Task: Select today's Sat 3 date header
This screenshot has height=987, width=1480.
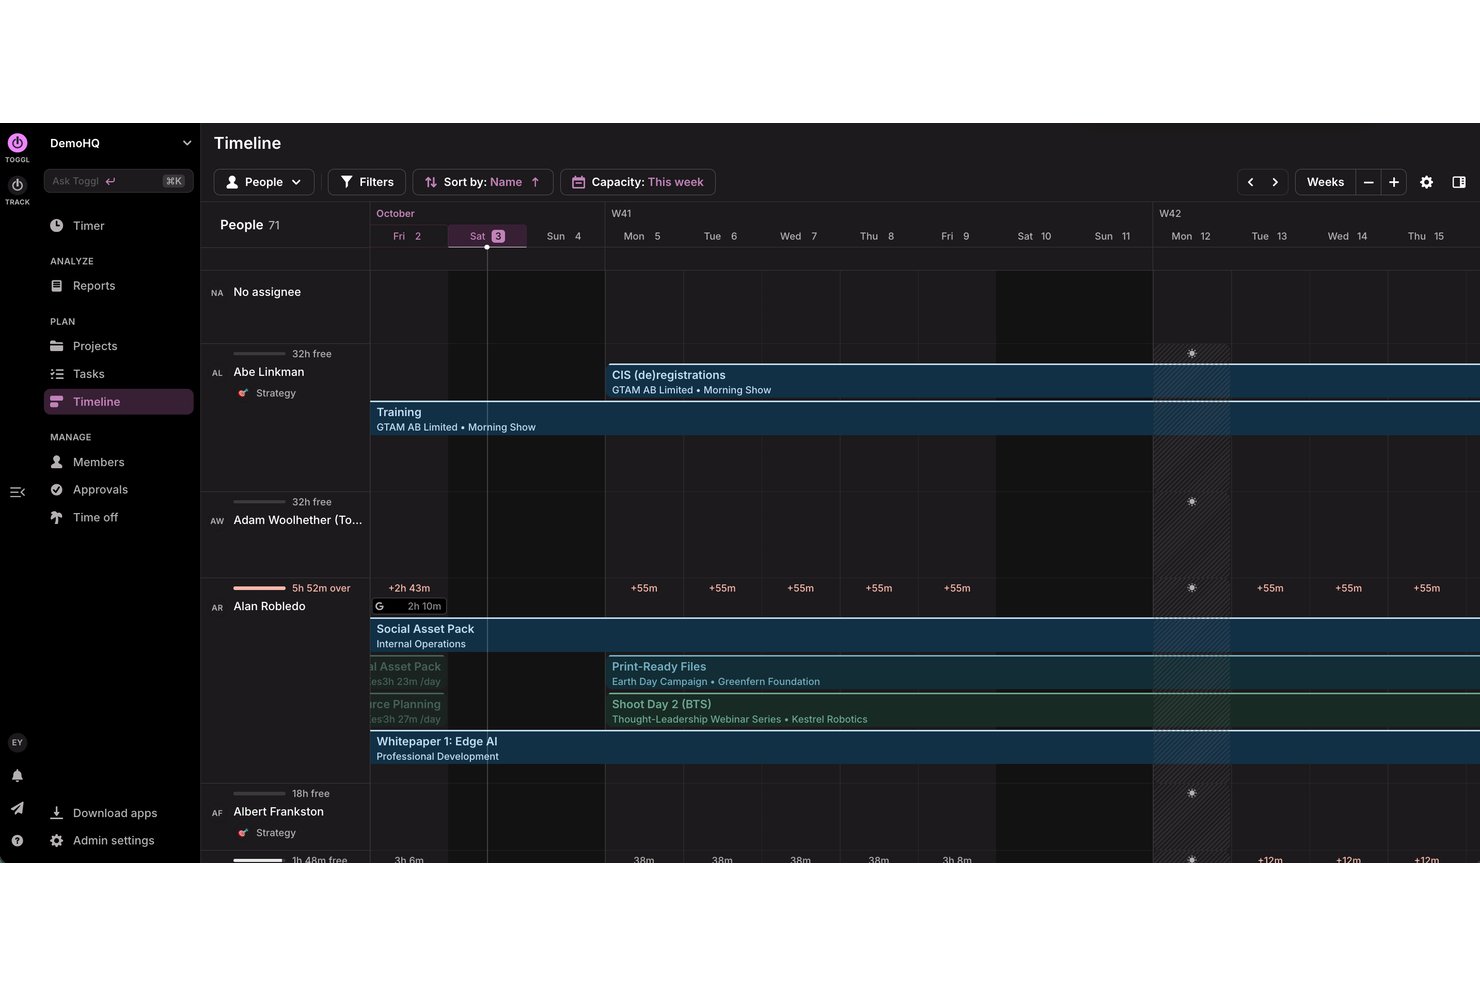Action: [487, 236]
